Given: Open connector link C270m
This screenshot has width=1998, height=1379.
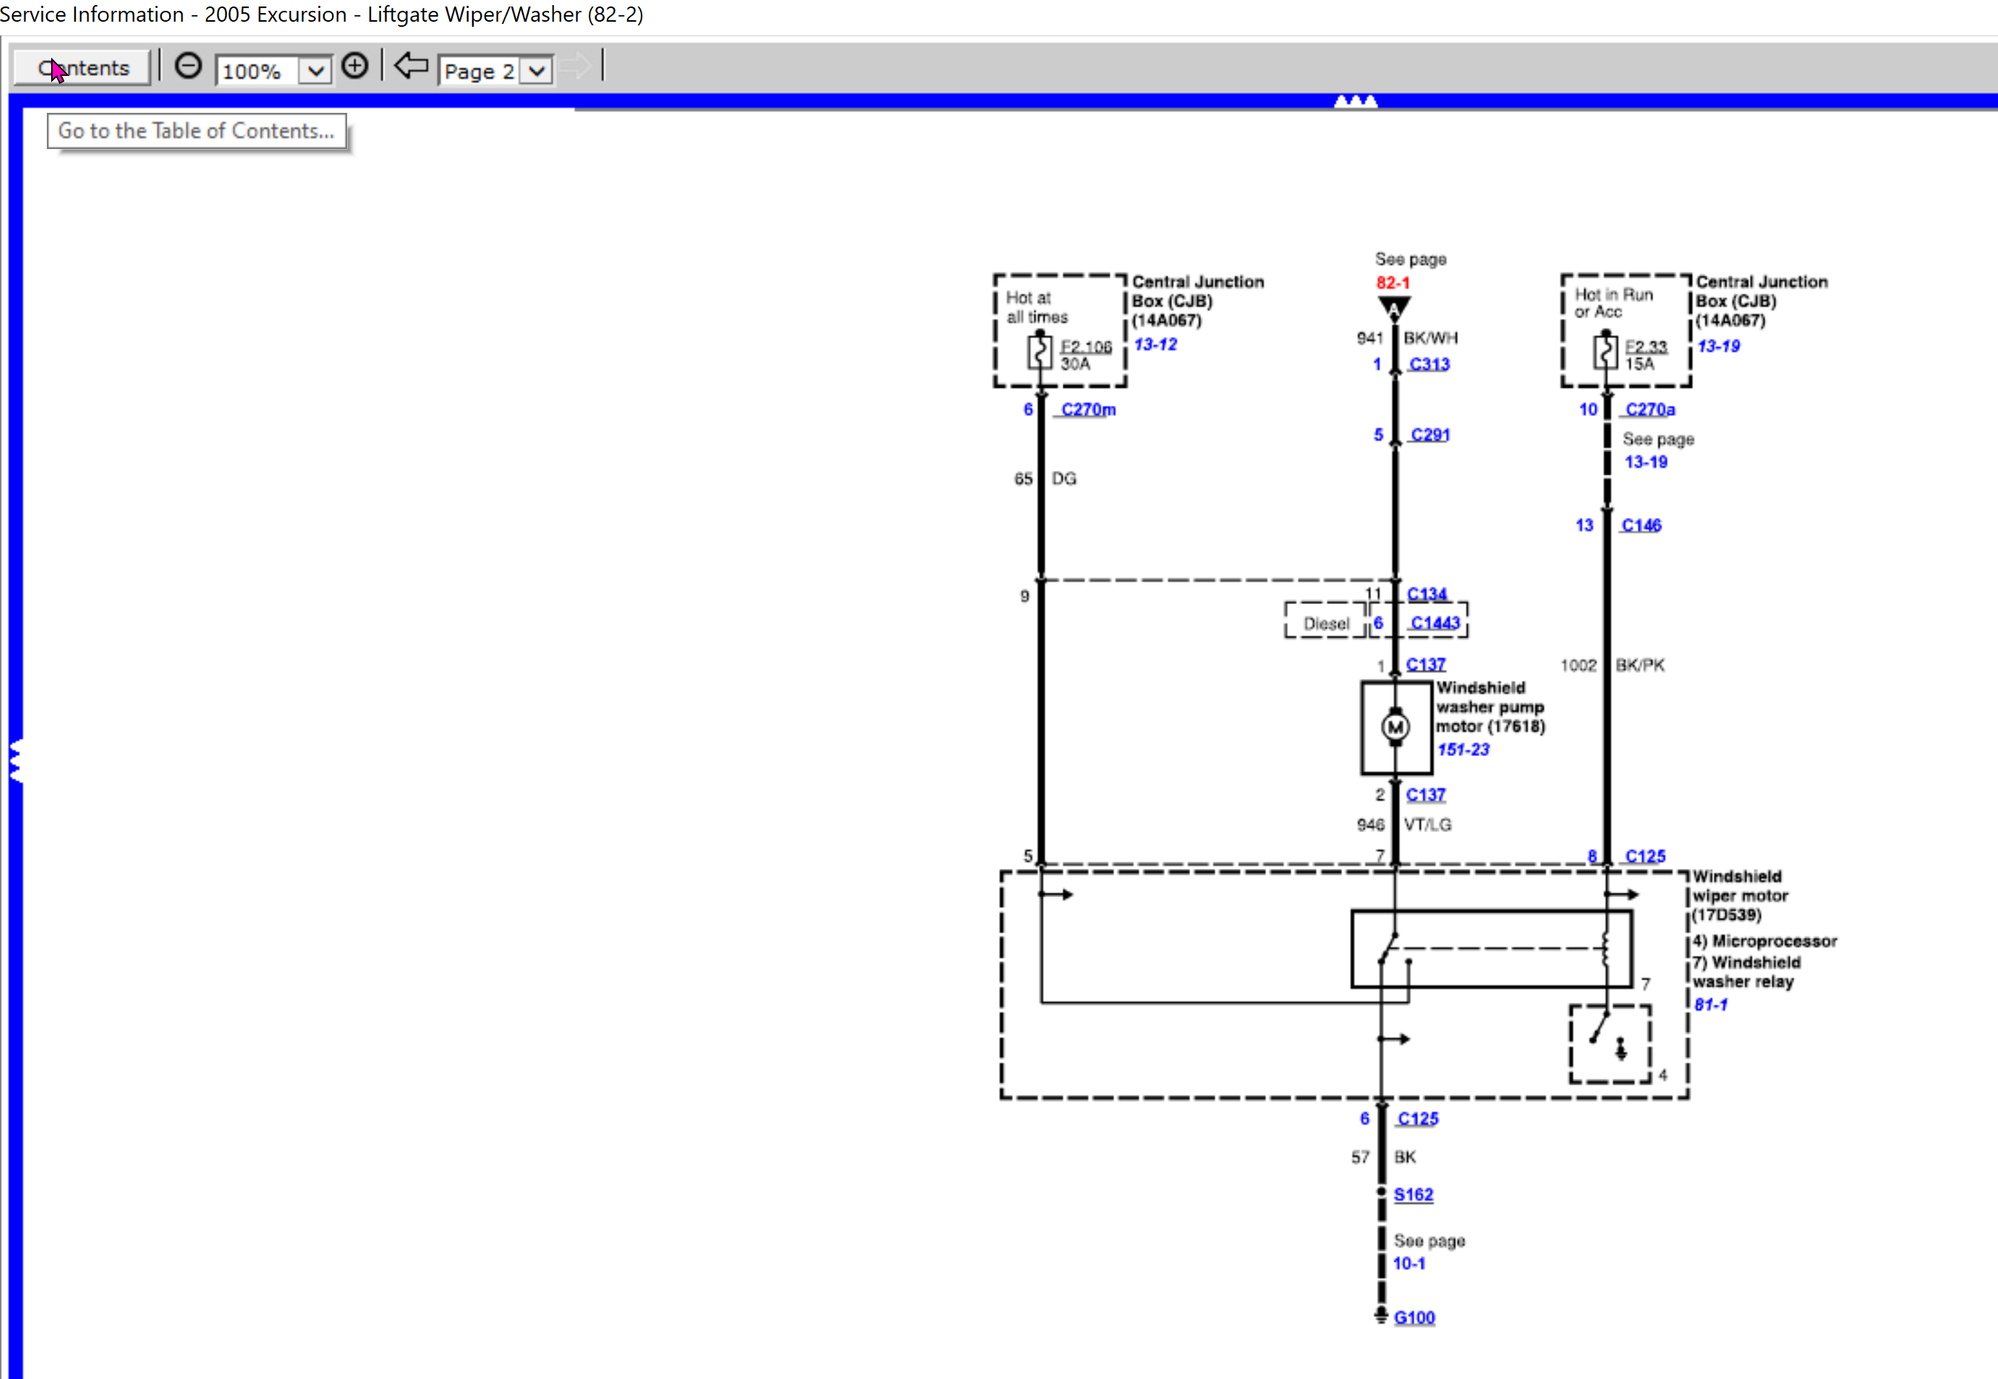Looking at the screenshot, I should coord(1088,409).
